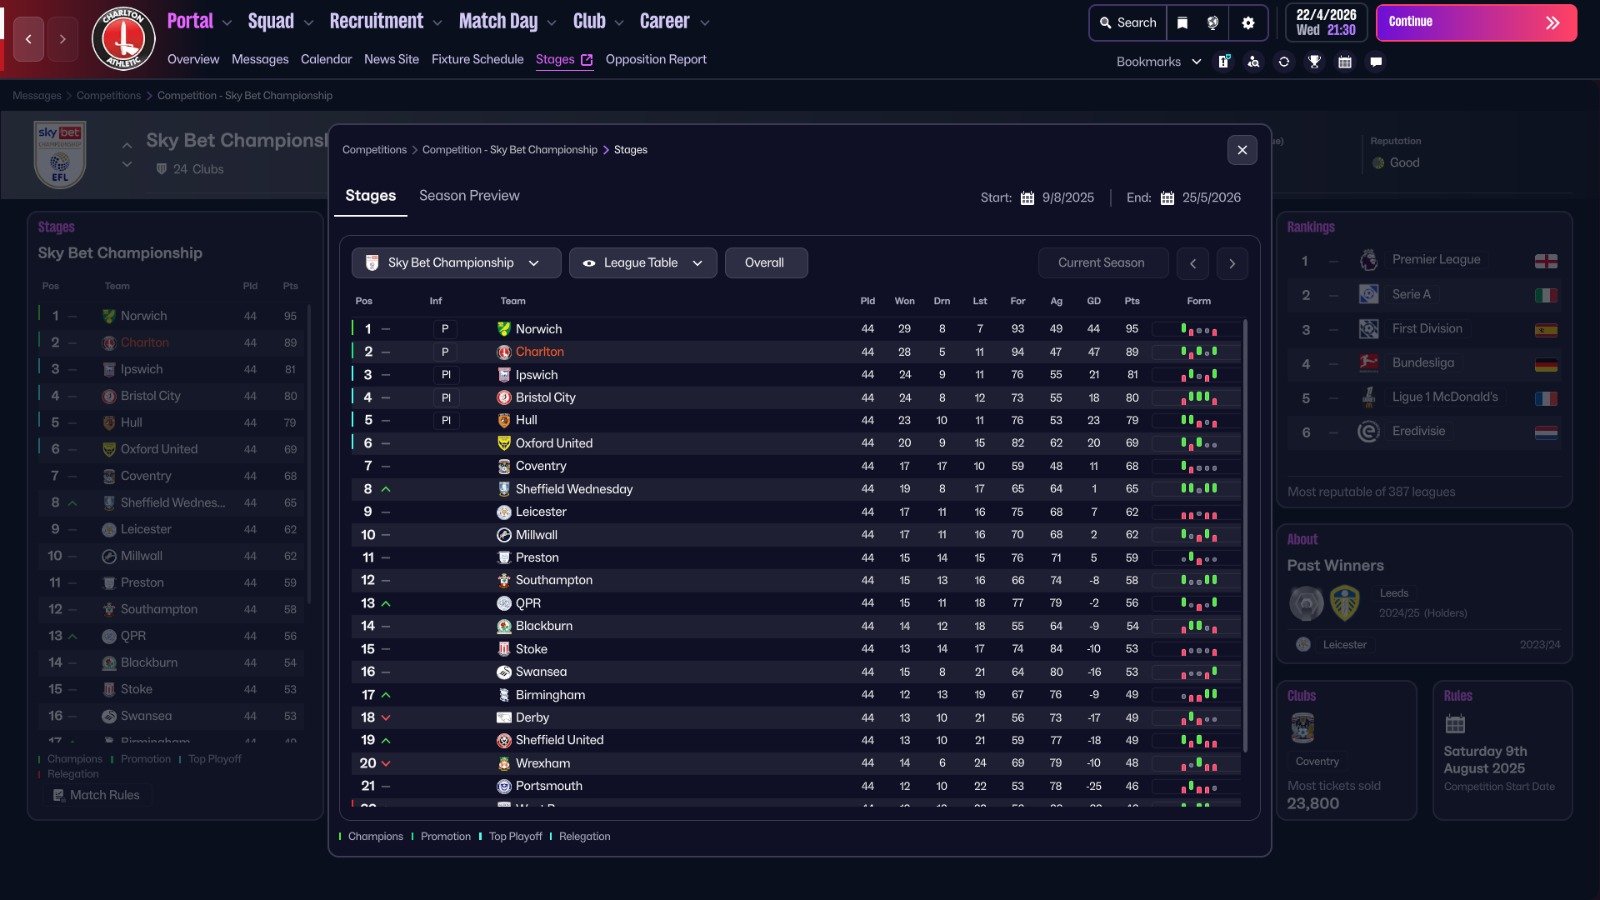Open the trophy shortcut icon

click(x=1315, y=62)
